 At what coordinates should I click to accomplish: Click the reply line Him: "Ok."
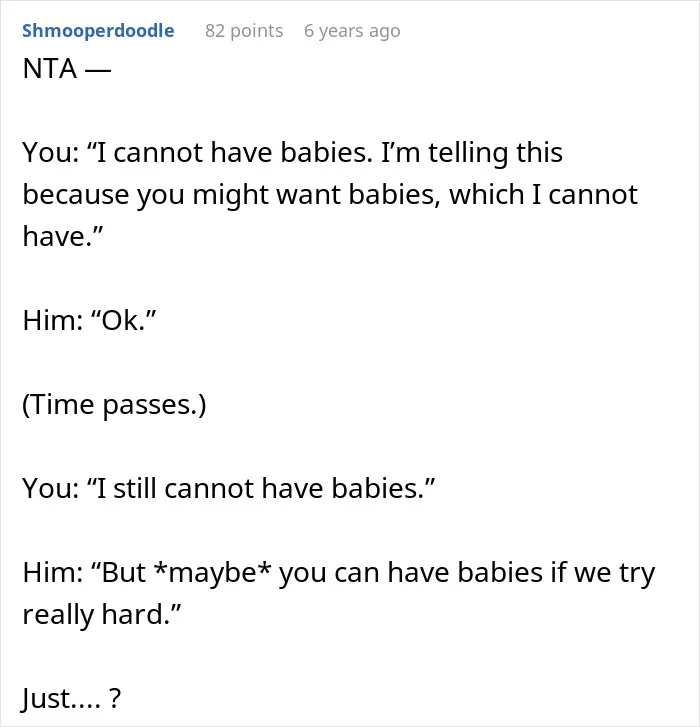[89, 320]
